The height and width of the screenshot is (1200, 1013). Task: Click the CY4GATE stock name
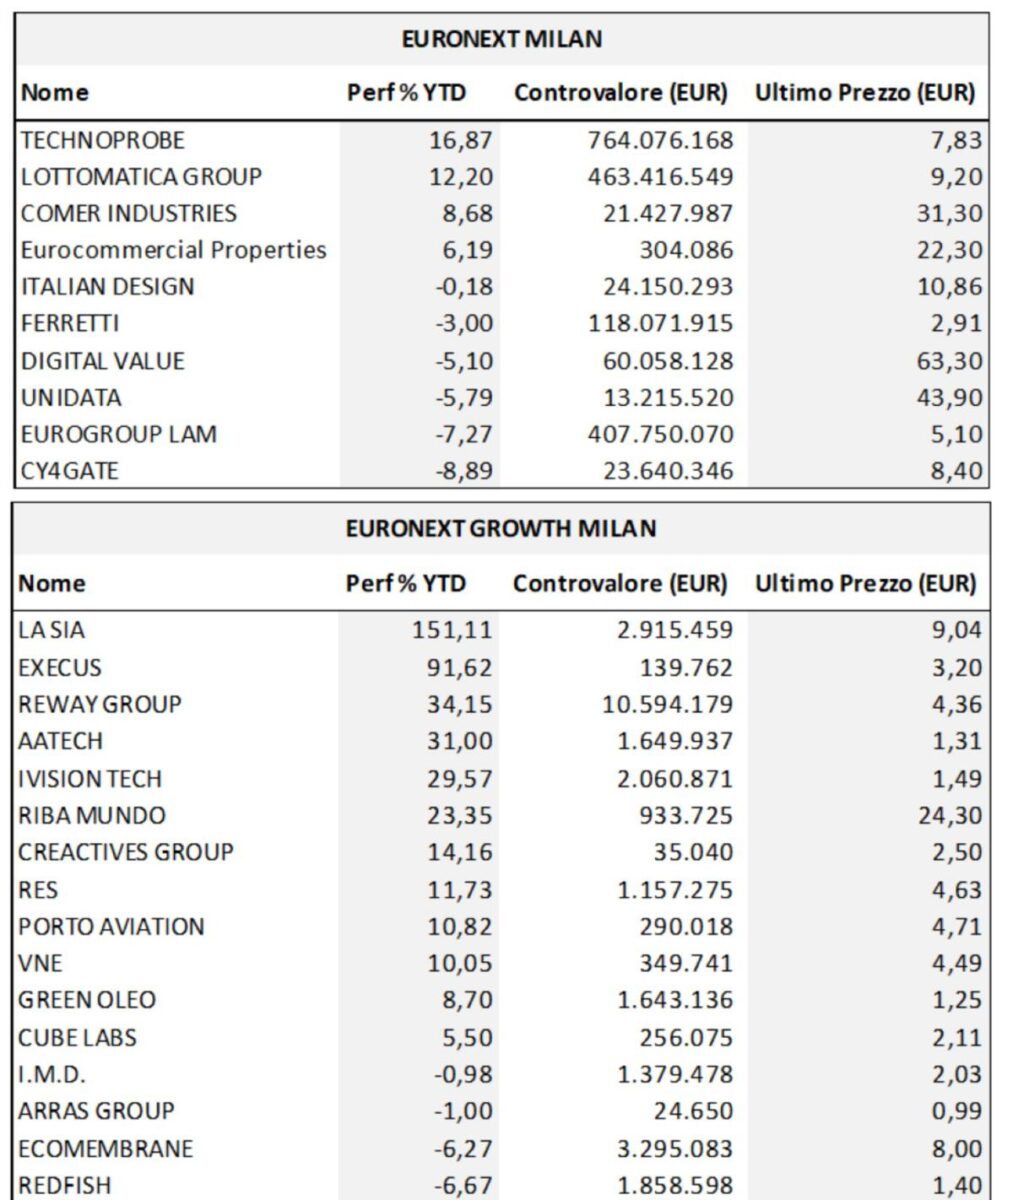pyautogui.click(x=69, y=471)
